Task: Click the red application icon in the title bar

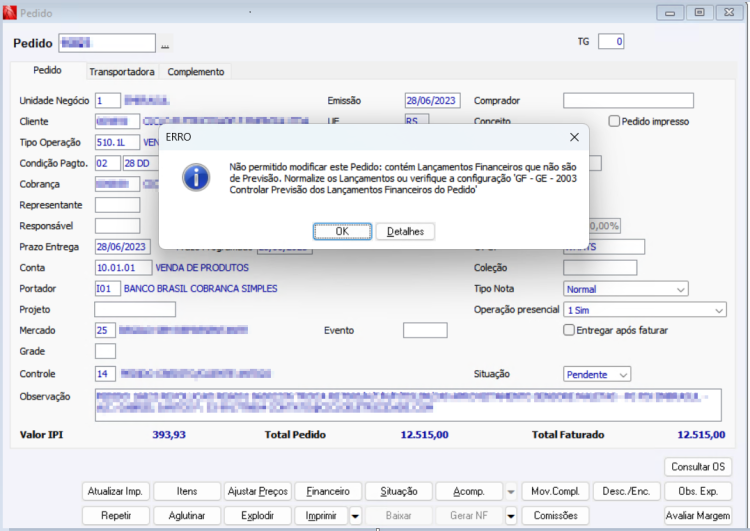Action: point(10,13)
